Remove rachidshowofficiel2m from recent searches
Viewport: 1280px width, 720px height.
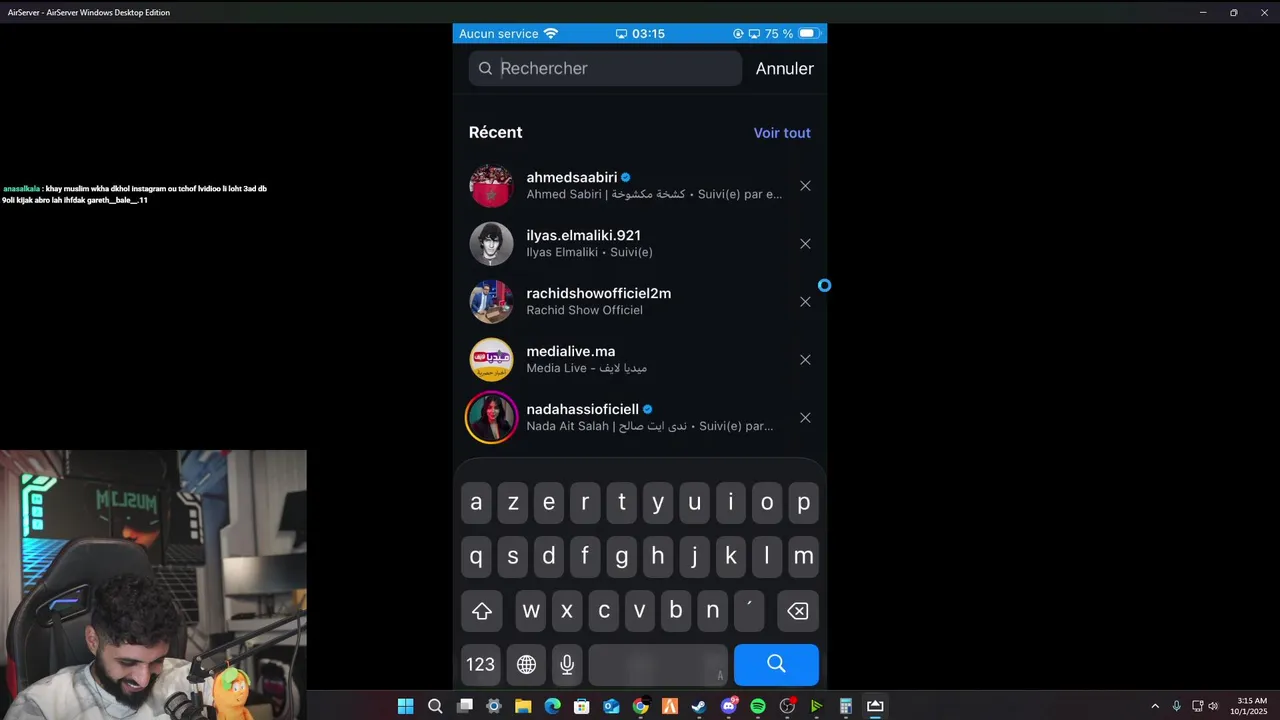(x=805, y=302)
